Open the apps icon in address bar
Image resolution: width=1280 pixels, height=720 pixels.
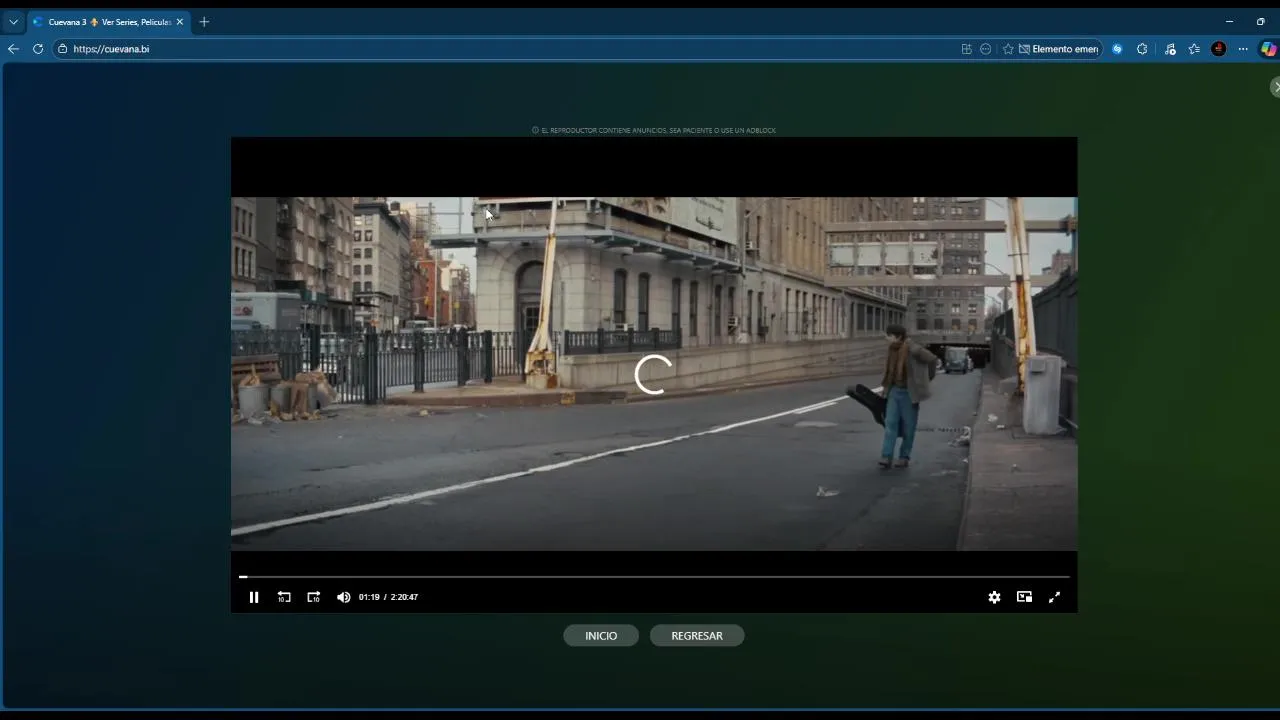[966, 49]
